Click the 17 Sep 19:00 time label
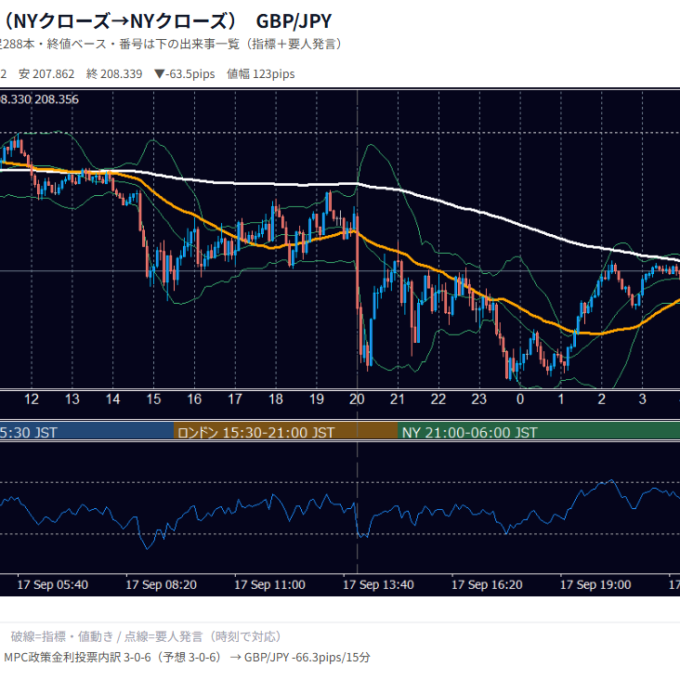Image resolution: width=680 pixels, height=680 pixels. tap(596, 585)
